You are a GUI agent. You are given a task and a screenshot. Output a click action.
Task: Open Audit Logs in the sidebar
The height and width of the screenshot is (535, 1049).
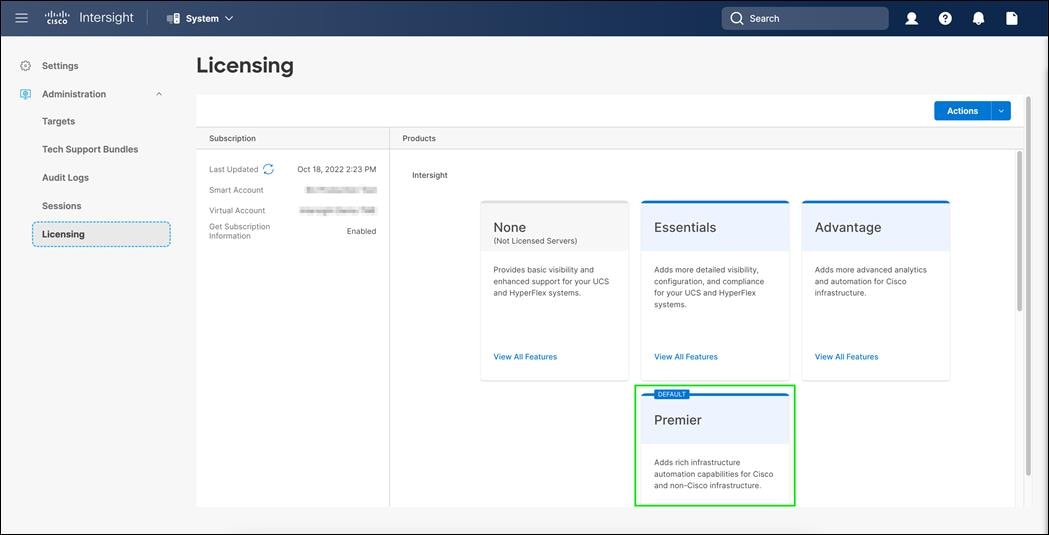point(66,178)
